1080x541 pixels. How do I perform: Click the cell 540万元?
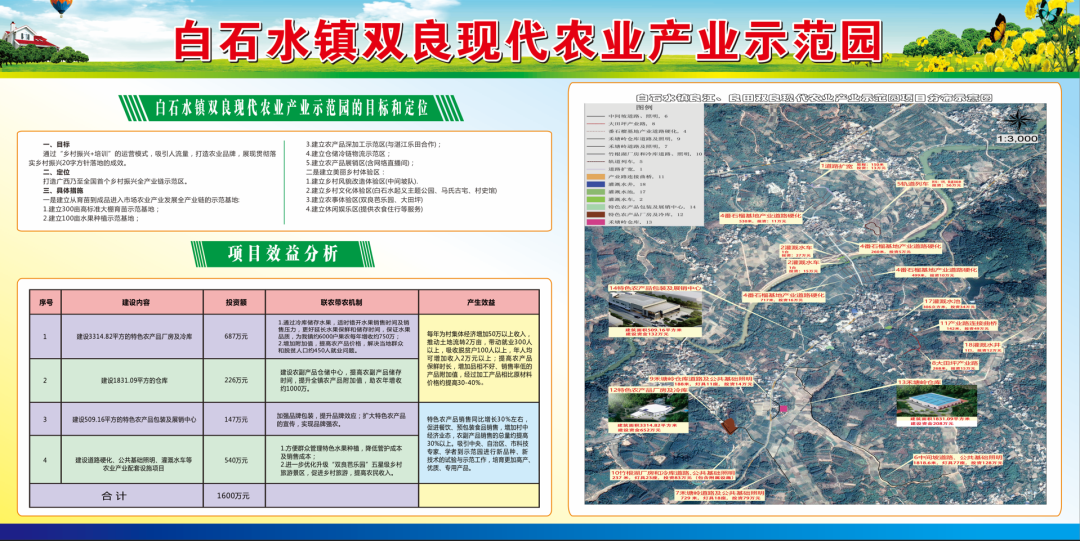click(236, 460)
